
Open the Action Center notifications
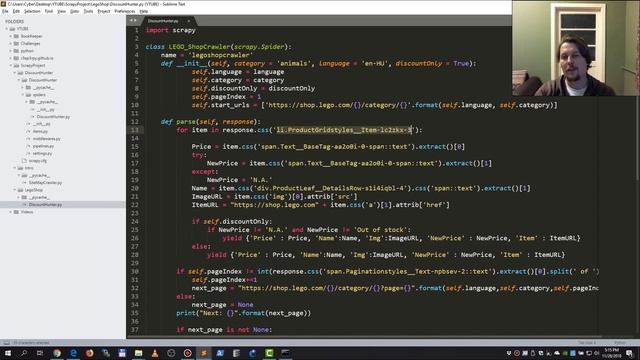point(629,353)
